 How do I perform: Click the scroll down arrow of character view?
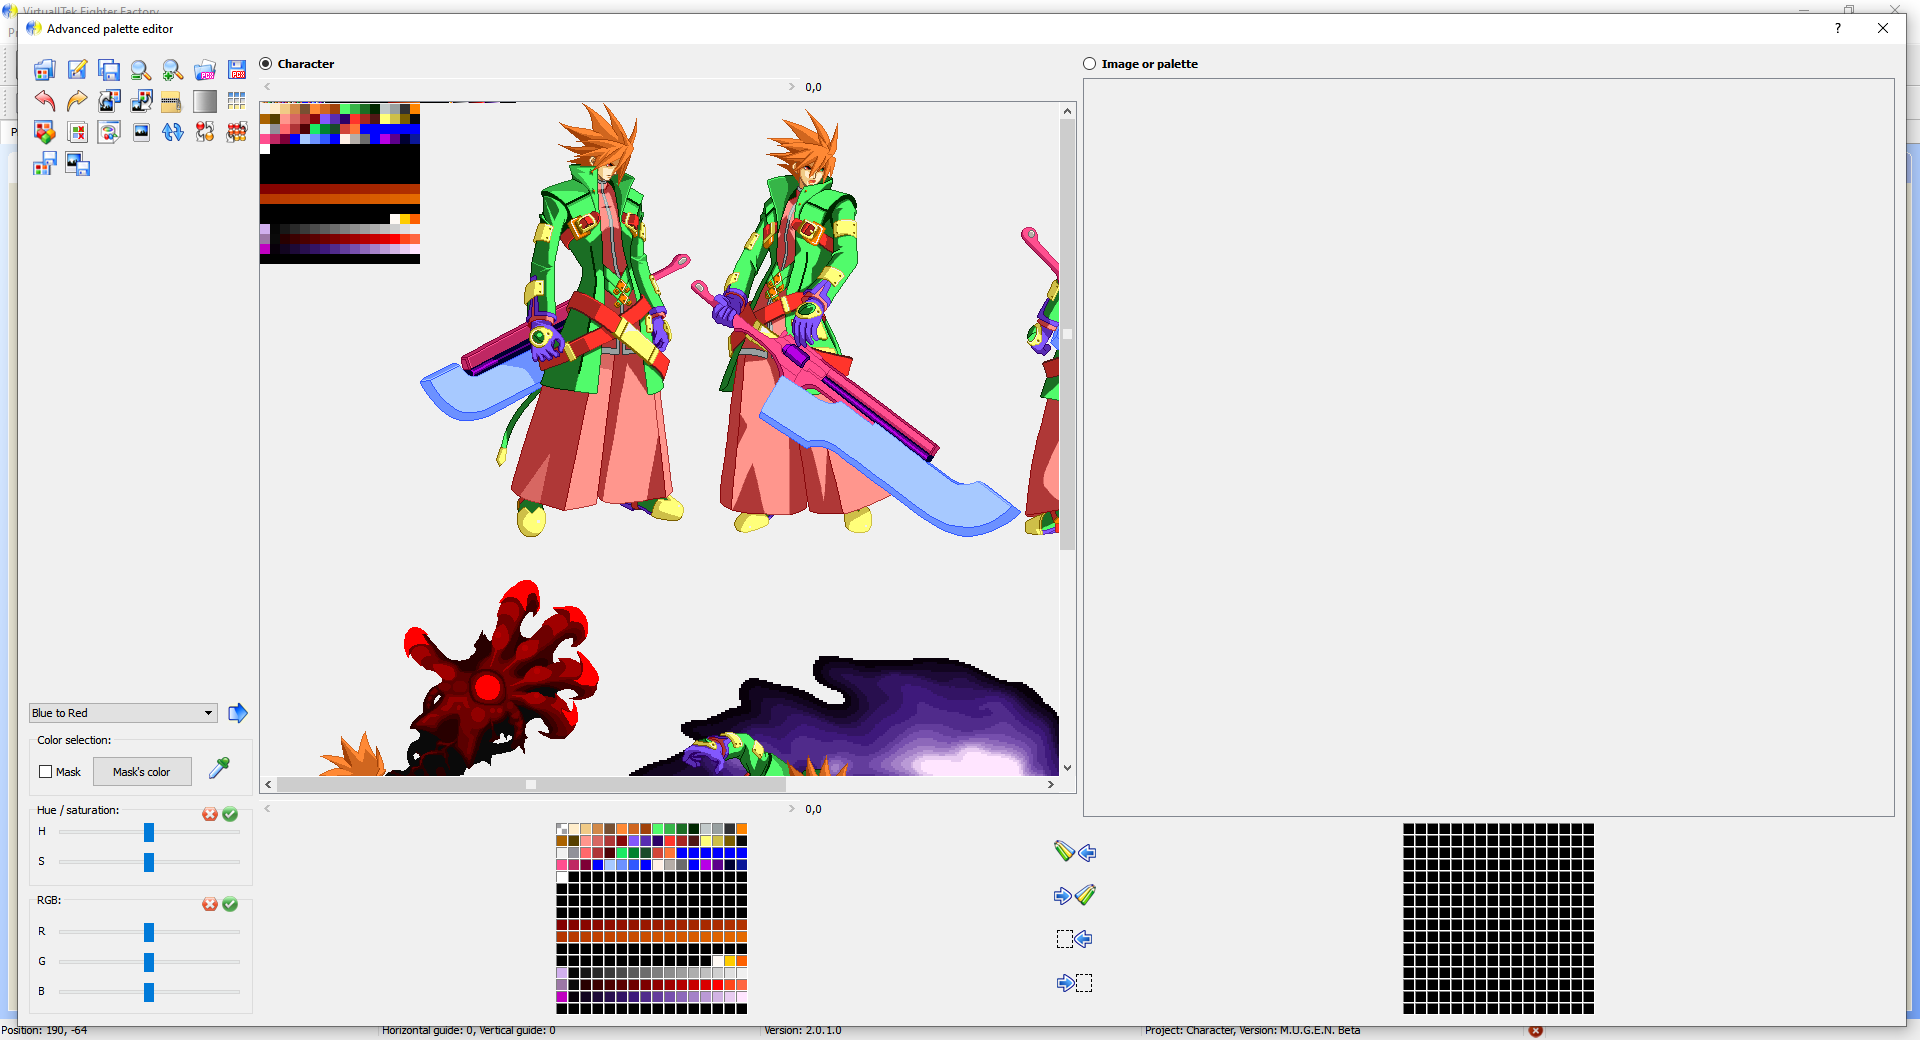pos(1068,768)
